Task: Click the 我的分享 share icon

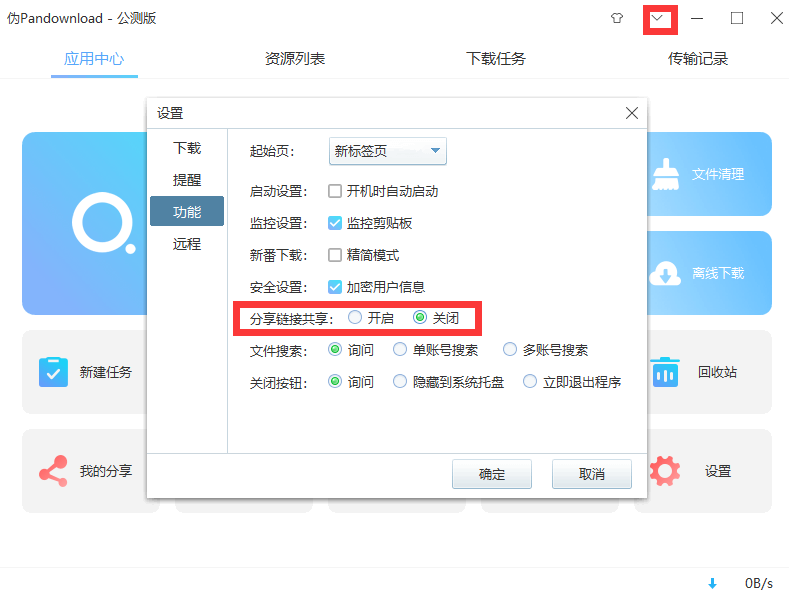Action: tap(52, 471)
